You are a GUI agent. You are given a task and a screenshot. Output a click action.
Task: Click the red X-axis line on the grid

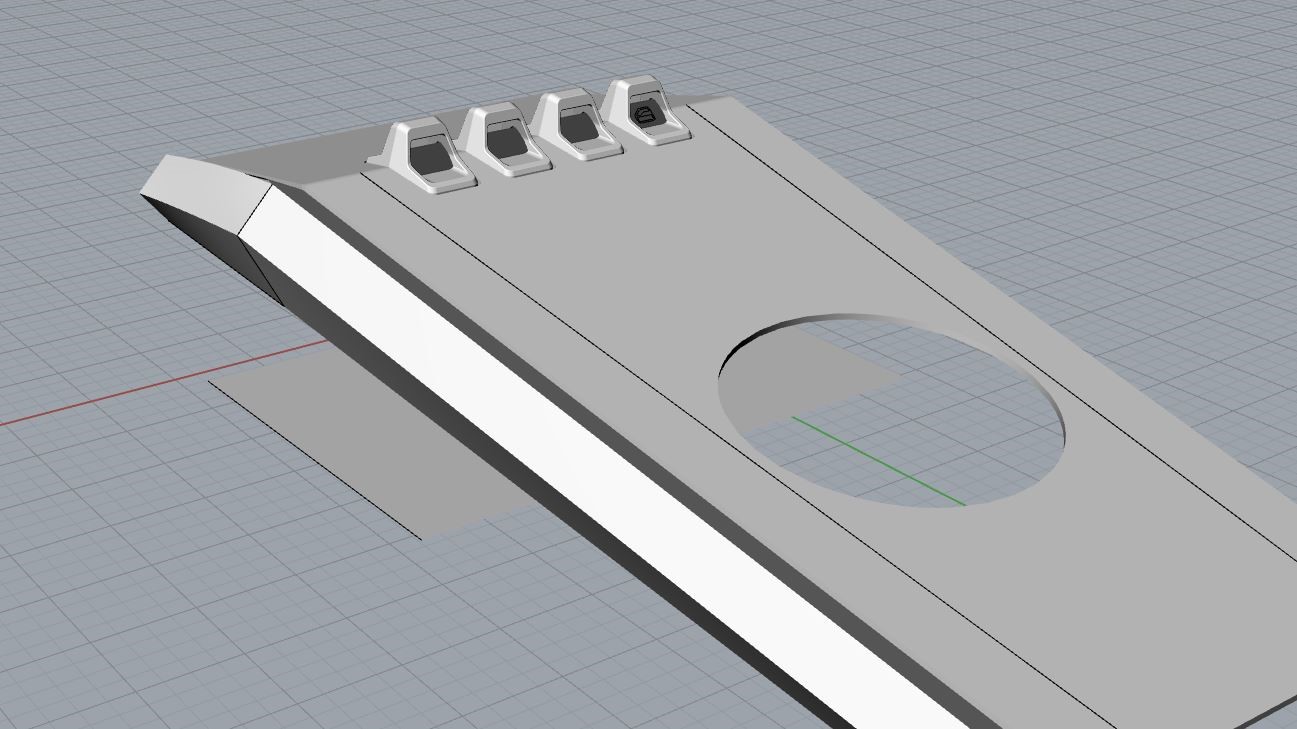click(x=150, y=390)
